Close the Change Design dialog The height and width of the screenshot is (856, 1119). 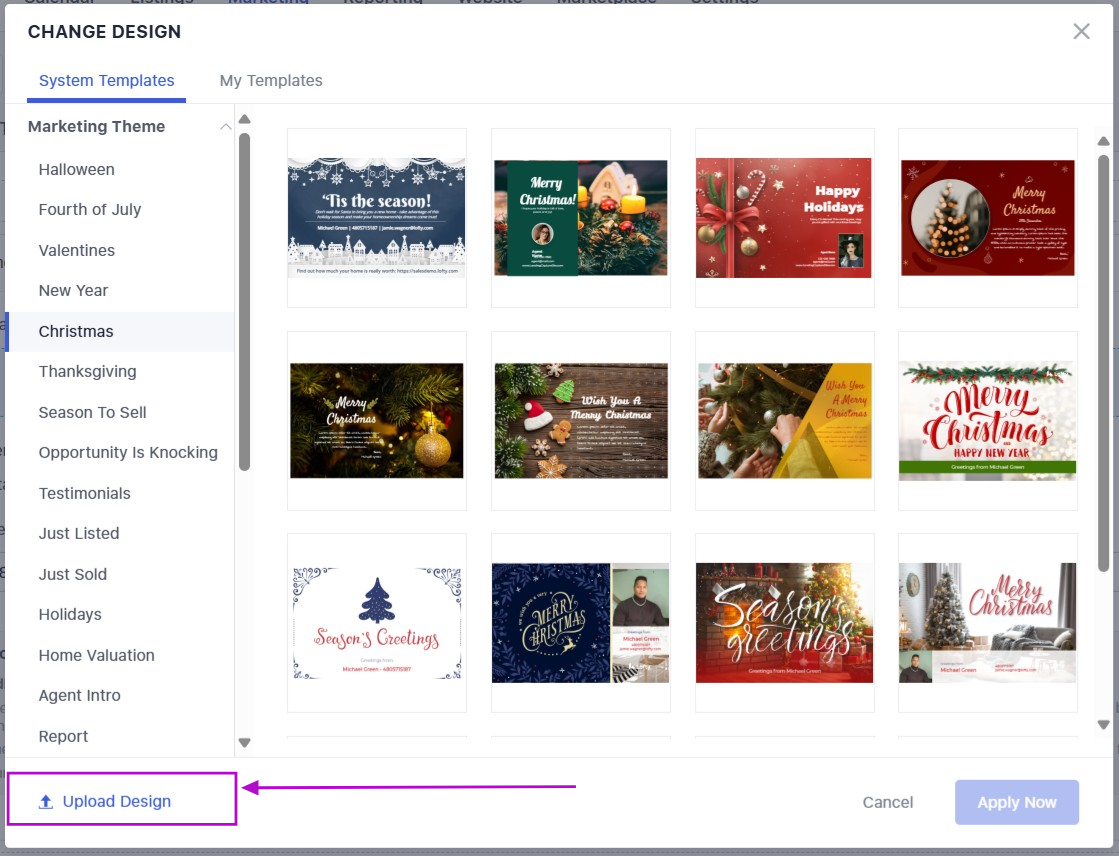[1081, 31]
